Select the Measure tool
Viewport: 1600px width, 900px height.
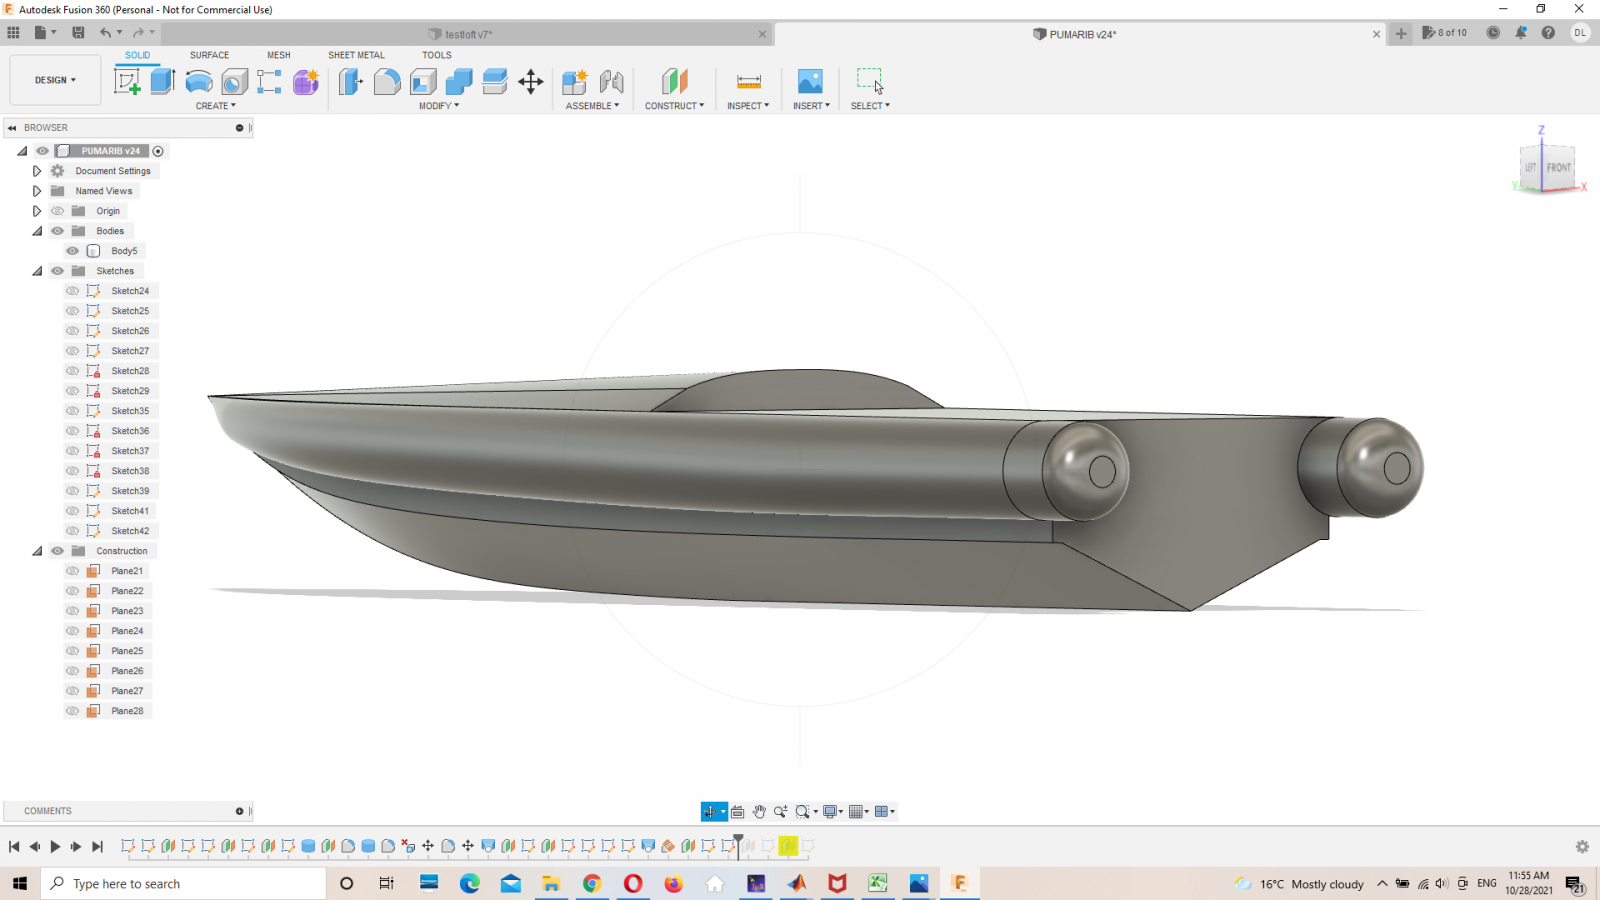click(749, 81)
